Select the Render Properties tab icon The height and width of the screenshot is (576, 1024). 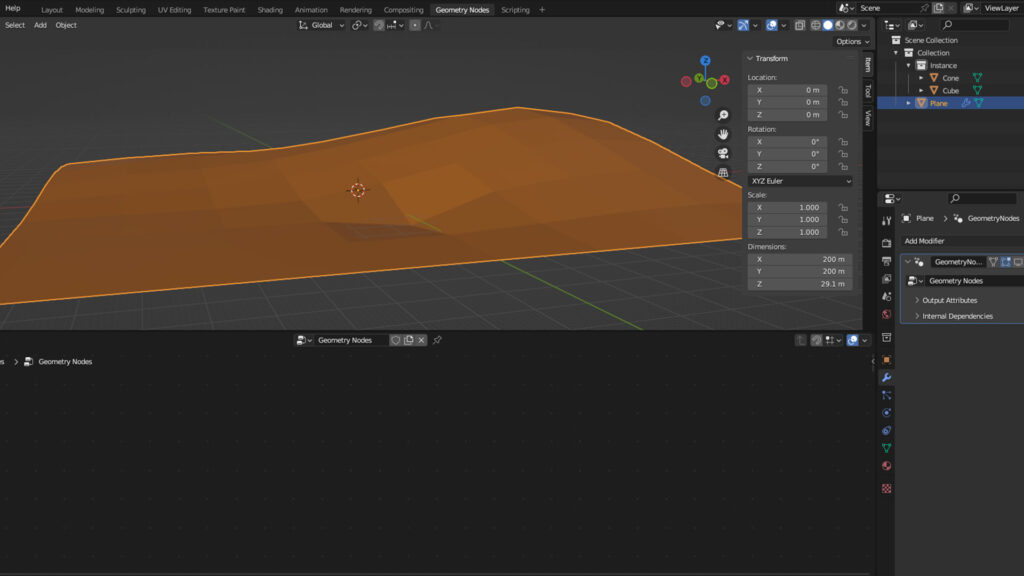887,242
